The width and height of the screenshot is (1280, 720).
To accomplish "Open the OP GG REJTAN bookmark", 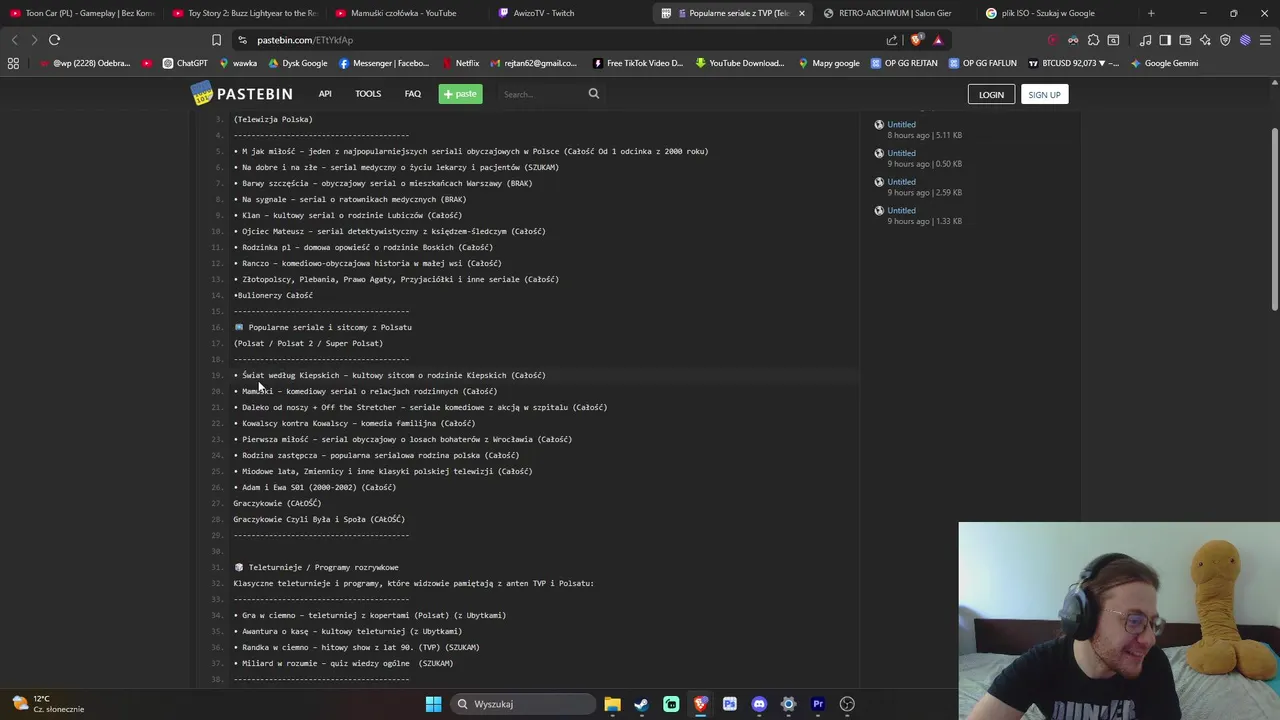I will click(904, 63).
